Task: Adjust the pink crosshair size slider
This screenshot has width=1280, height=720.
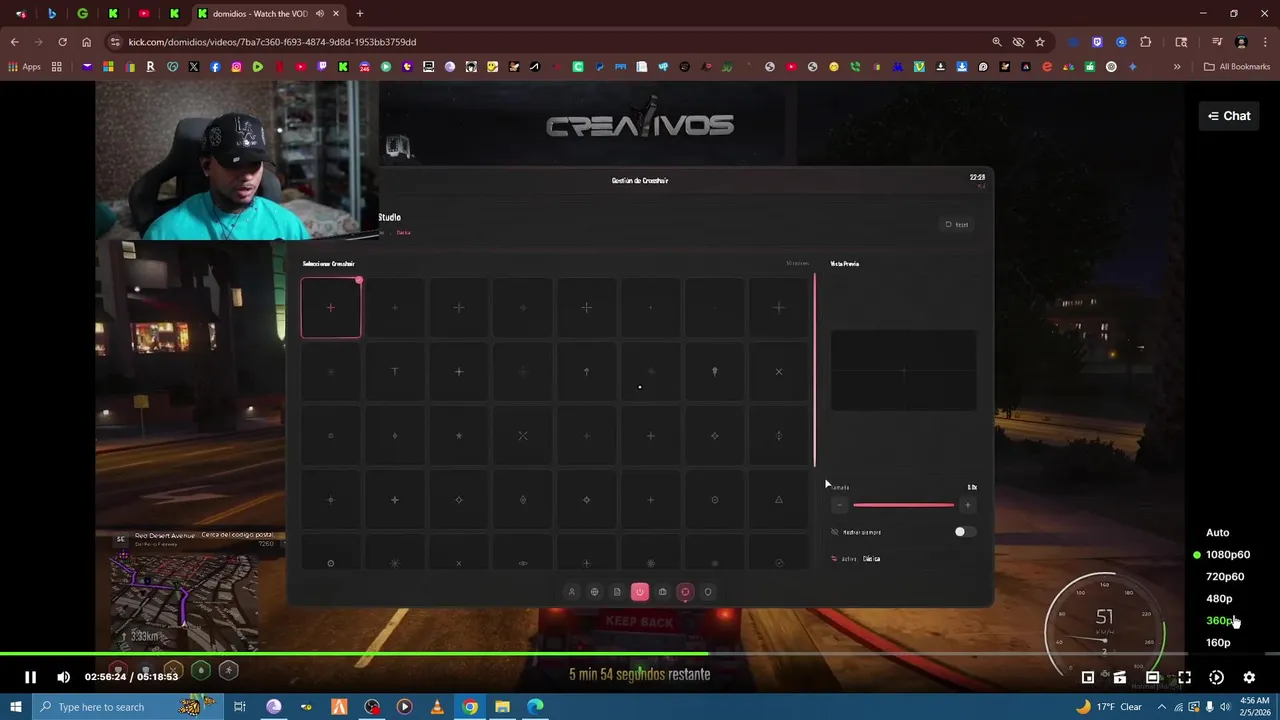Action: 903,505
